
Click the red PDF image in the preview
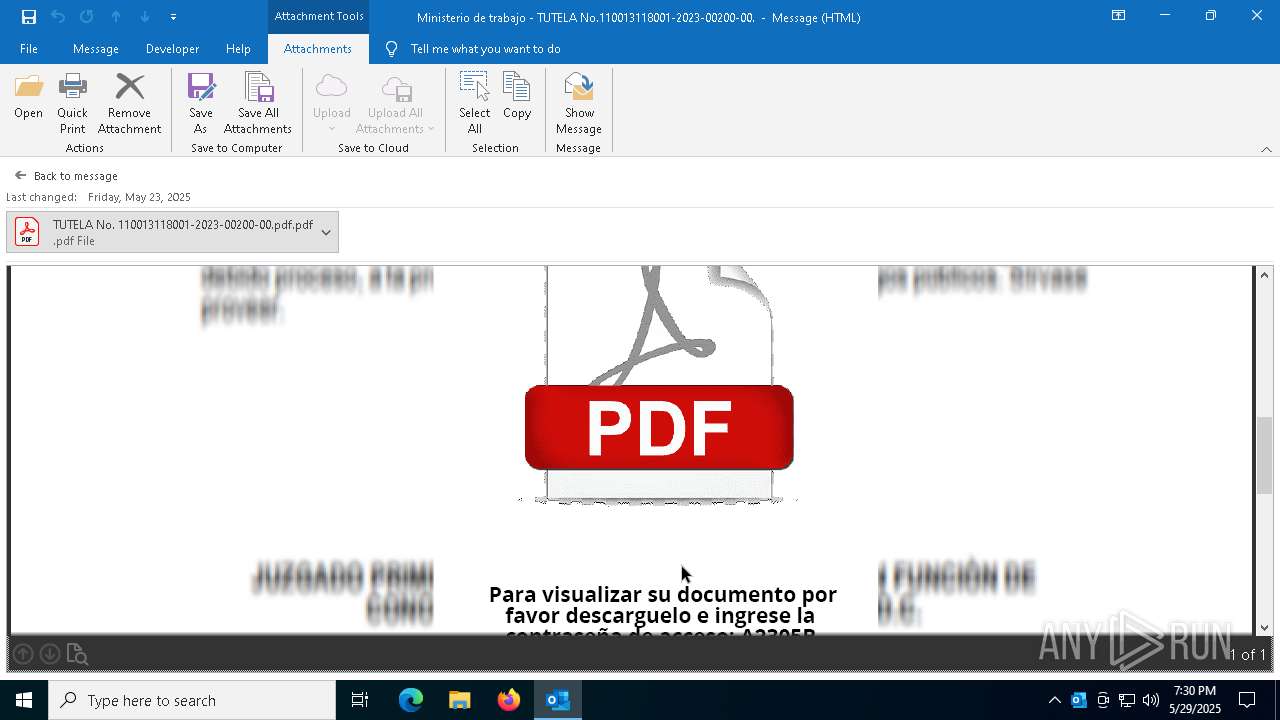point(659,427)
